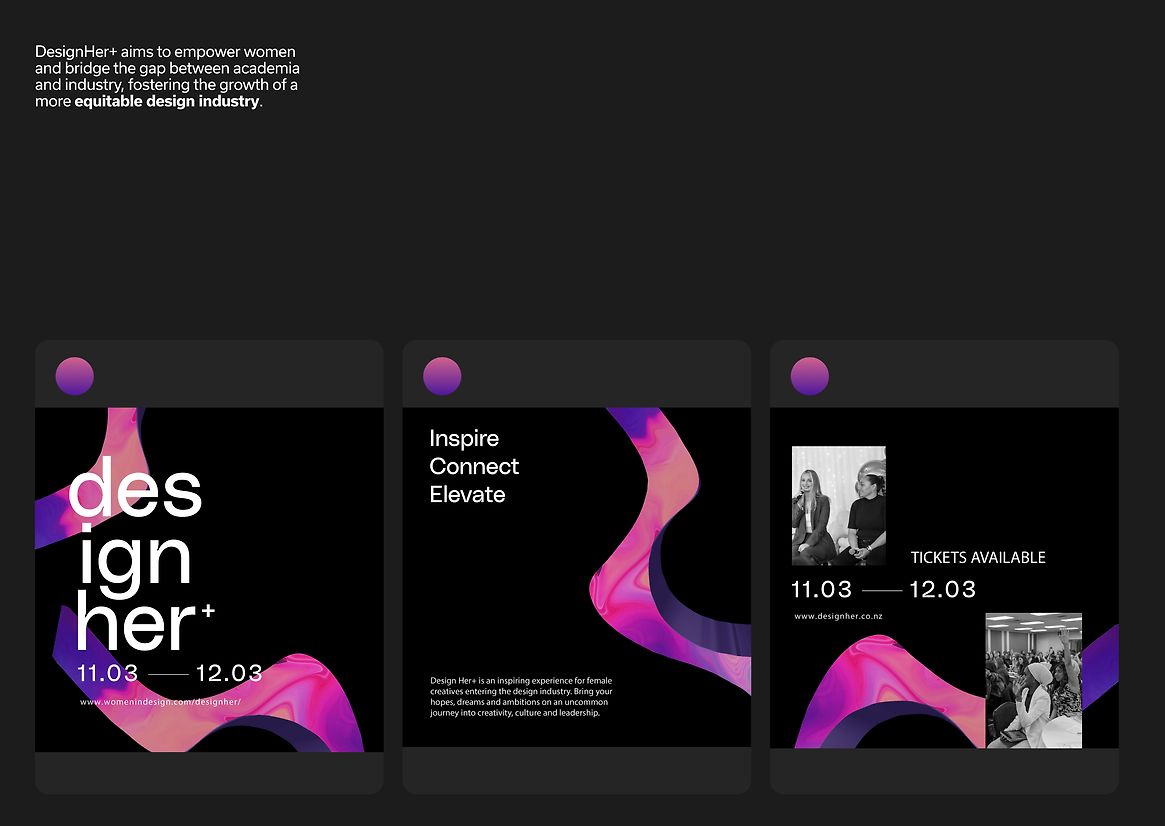Click the large 'ign' title text
Screen dimensions: 1165x826
pyautogui.click(x=134, y=558)
